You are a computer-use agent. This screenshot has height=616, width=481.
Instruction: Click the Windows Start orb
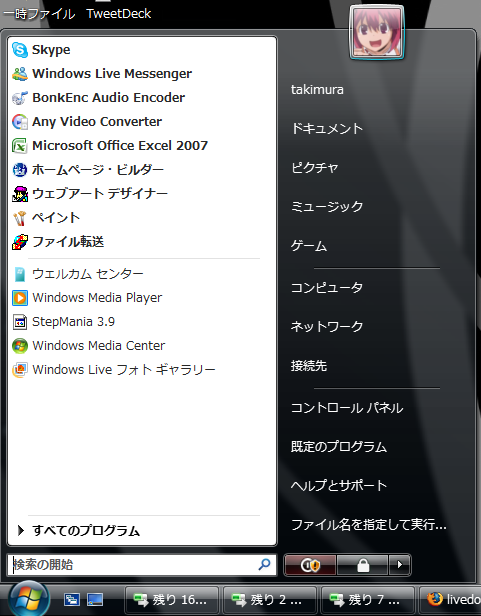click(x=29, y=599)
